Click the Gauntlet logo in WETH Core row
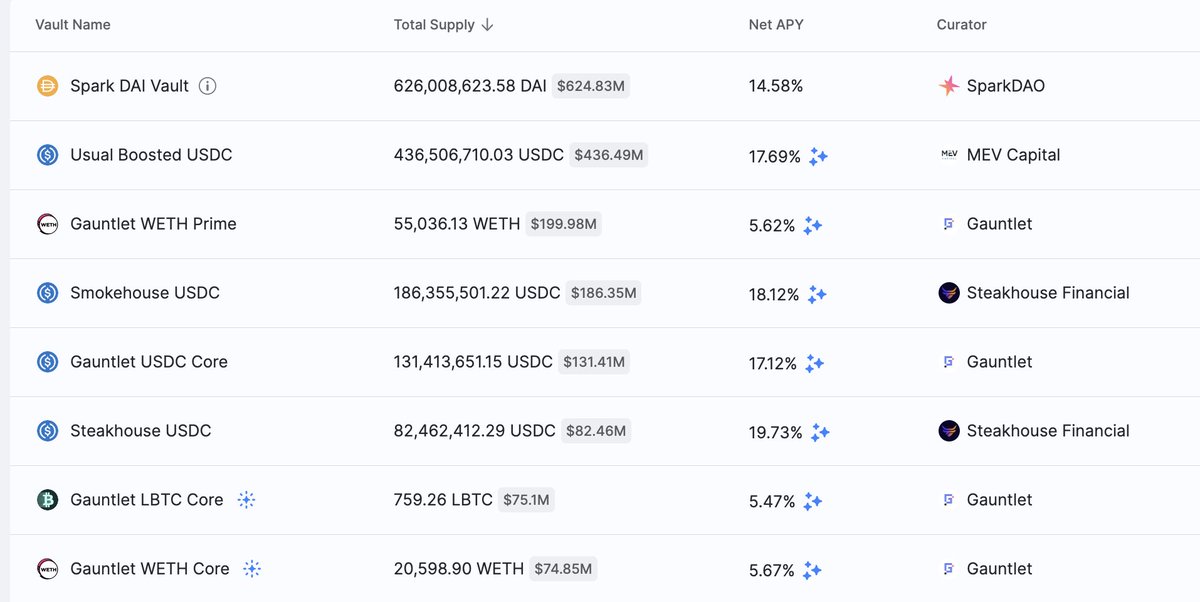 tap(949, 569)
